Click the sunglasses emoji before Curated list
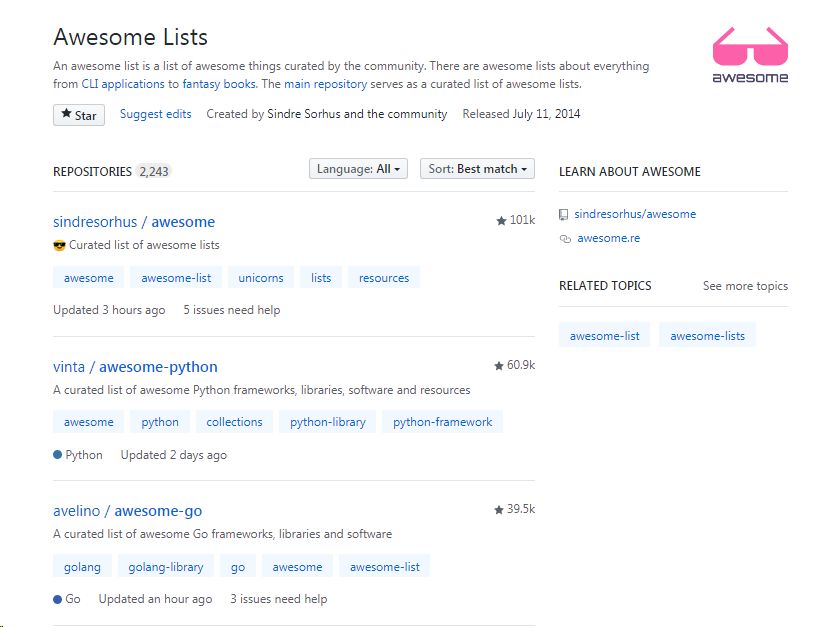 [59, 245]
